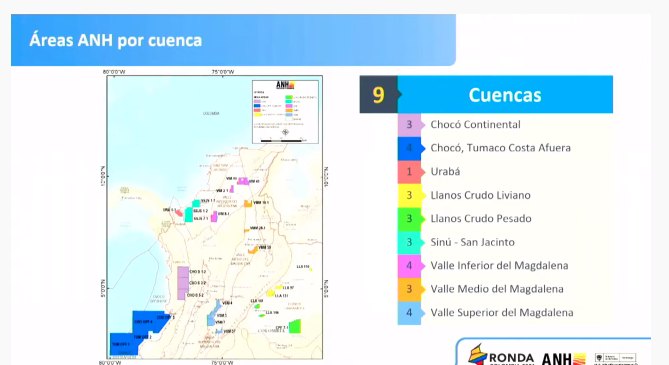
Task: Click the orange VMM 26 1 area on the map
Action: (247, 231)
